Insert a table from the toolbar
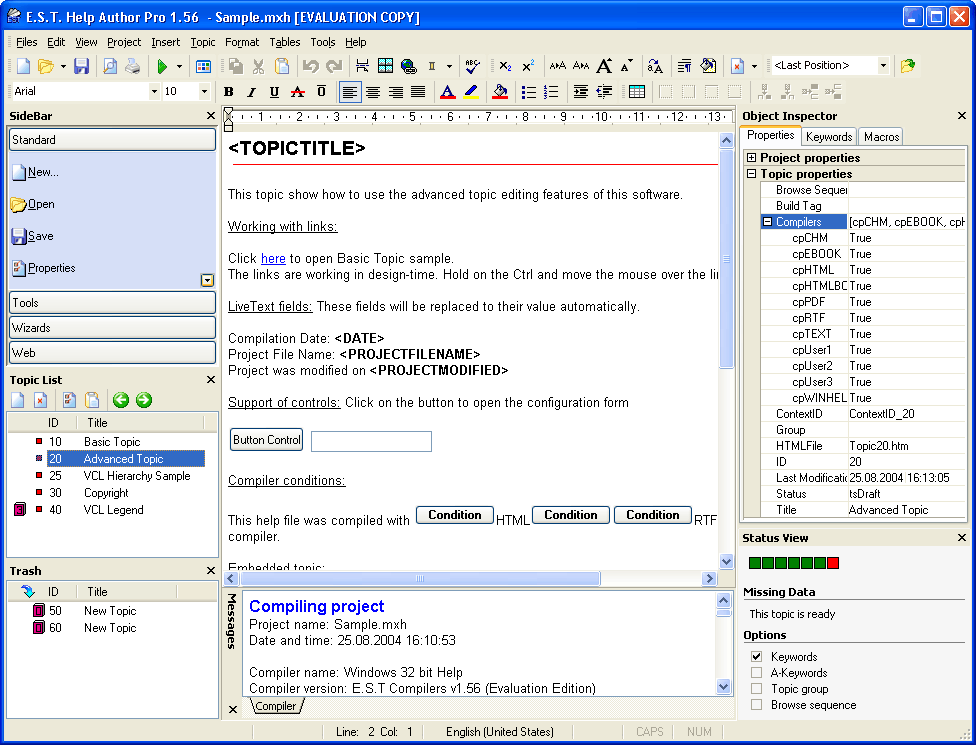This screenshot has height=745, width=976. tap(637, 92)
